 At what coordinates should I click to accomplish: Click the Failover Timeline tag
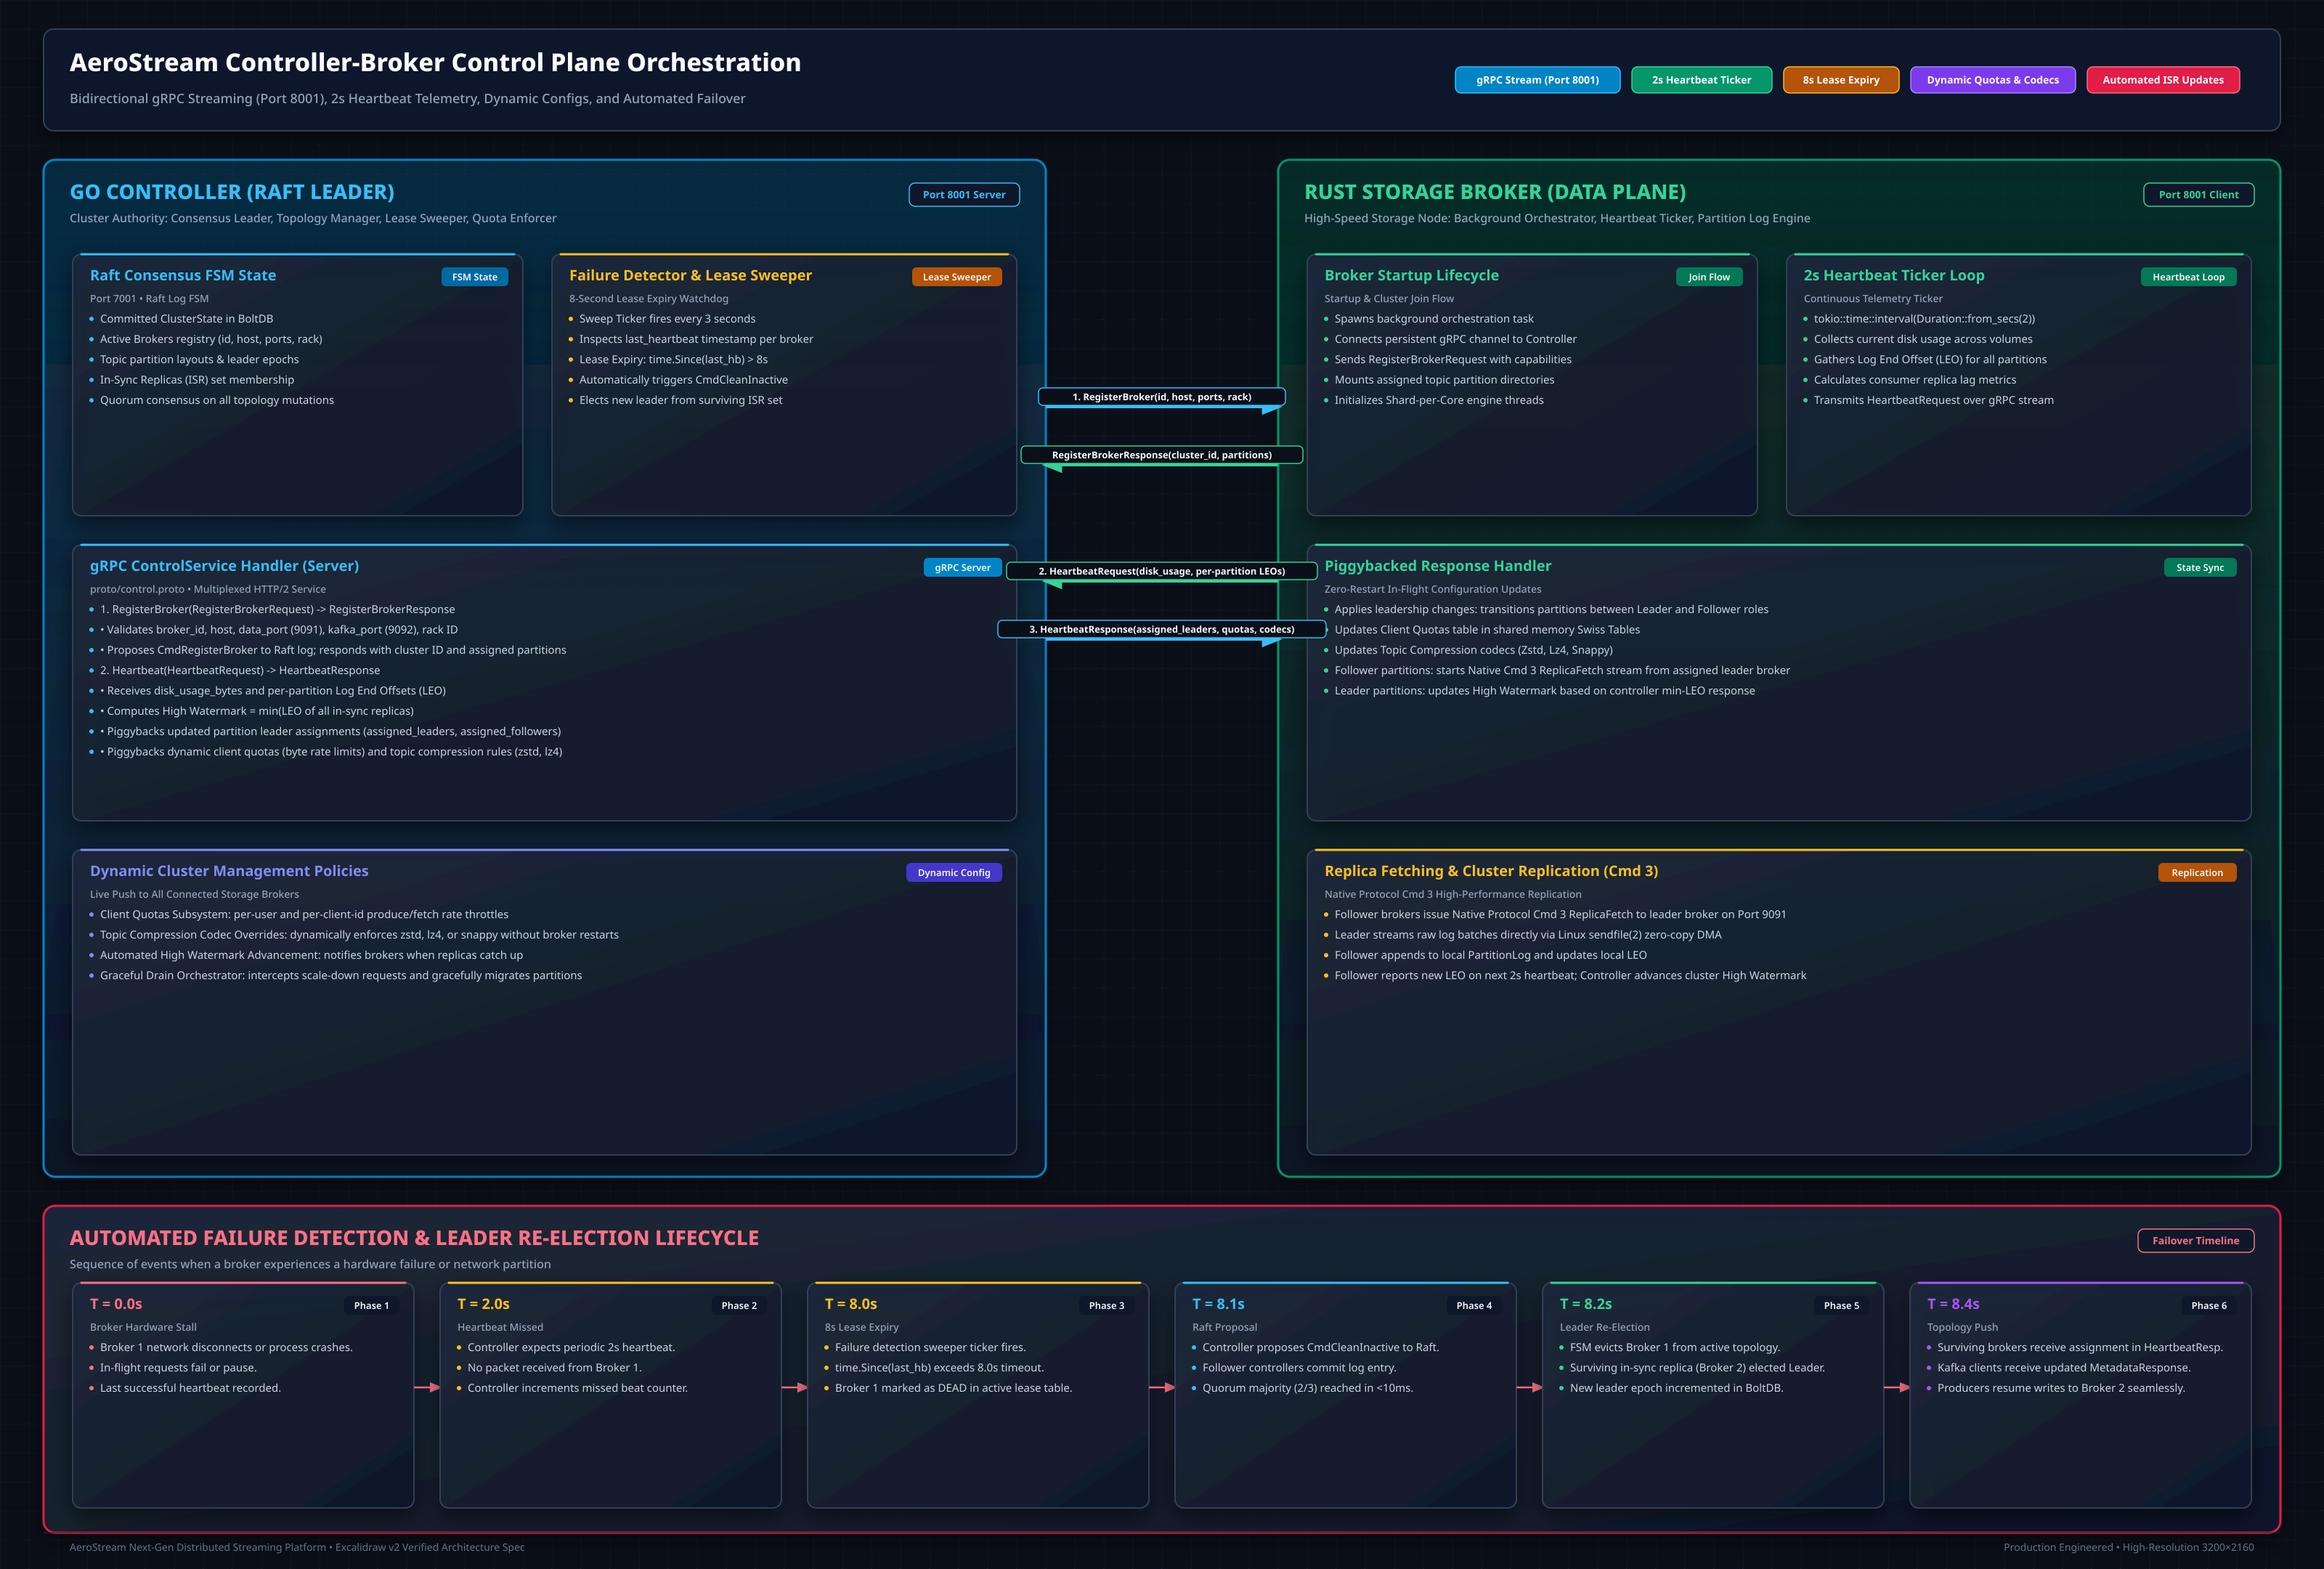tap(2195, 1241)
